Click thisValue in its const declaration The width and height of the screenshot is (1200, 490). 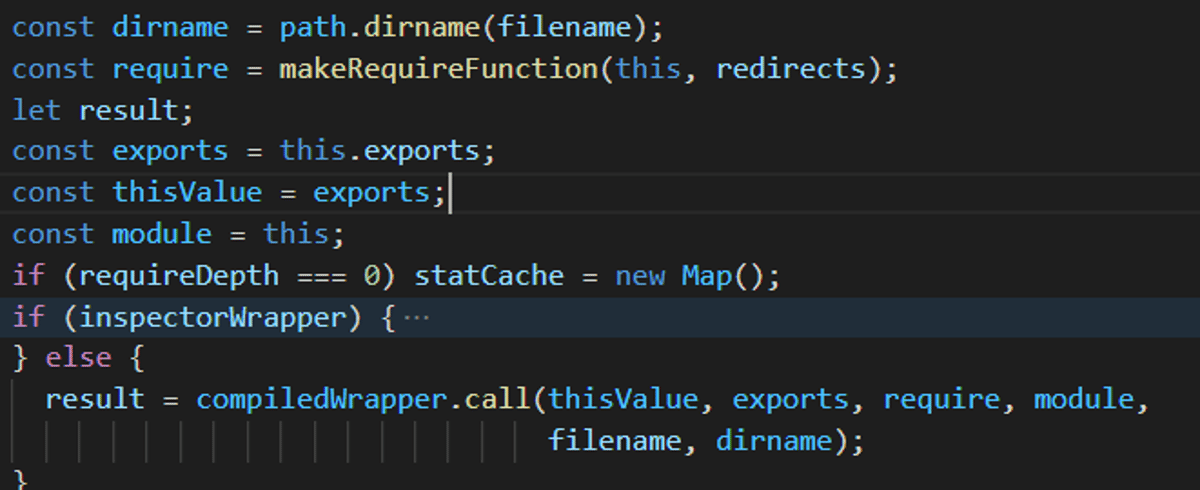point(187,192)
